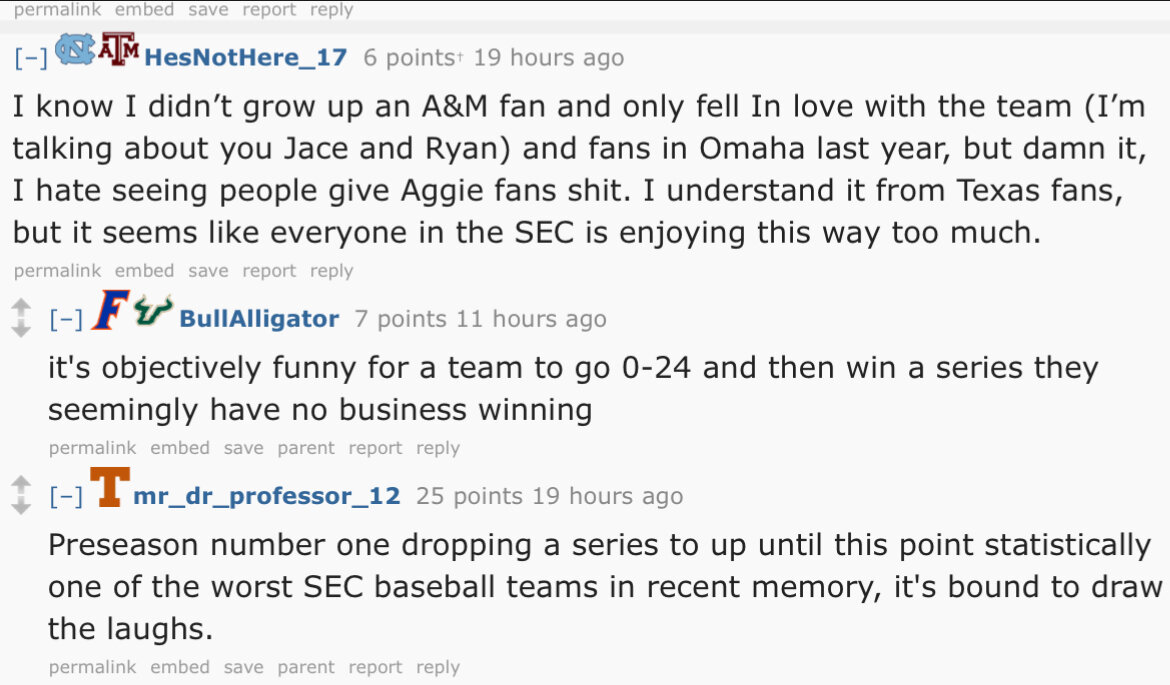This screenshot has height=685, width=1170.
Task: Report BullAlligator's comment
Action: tap(375, 448)
